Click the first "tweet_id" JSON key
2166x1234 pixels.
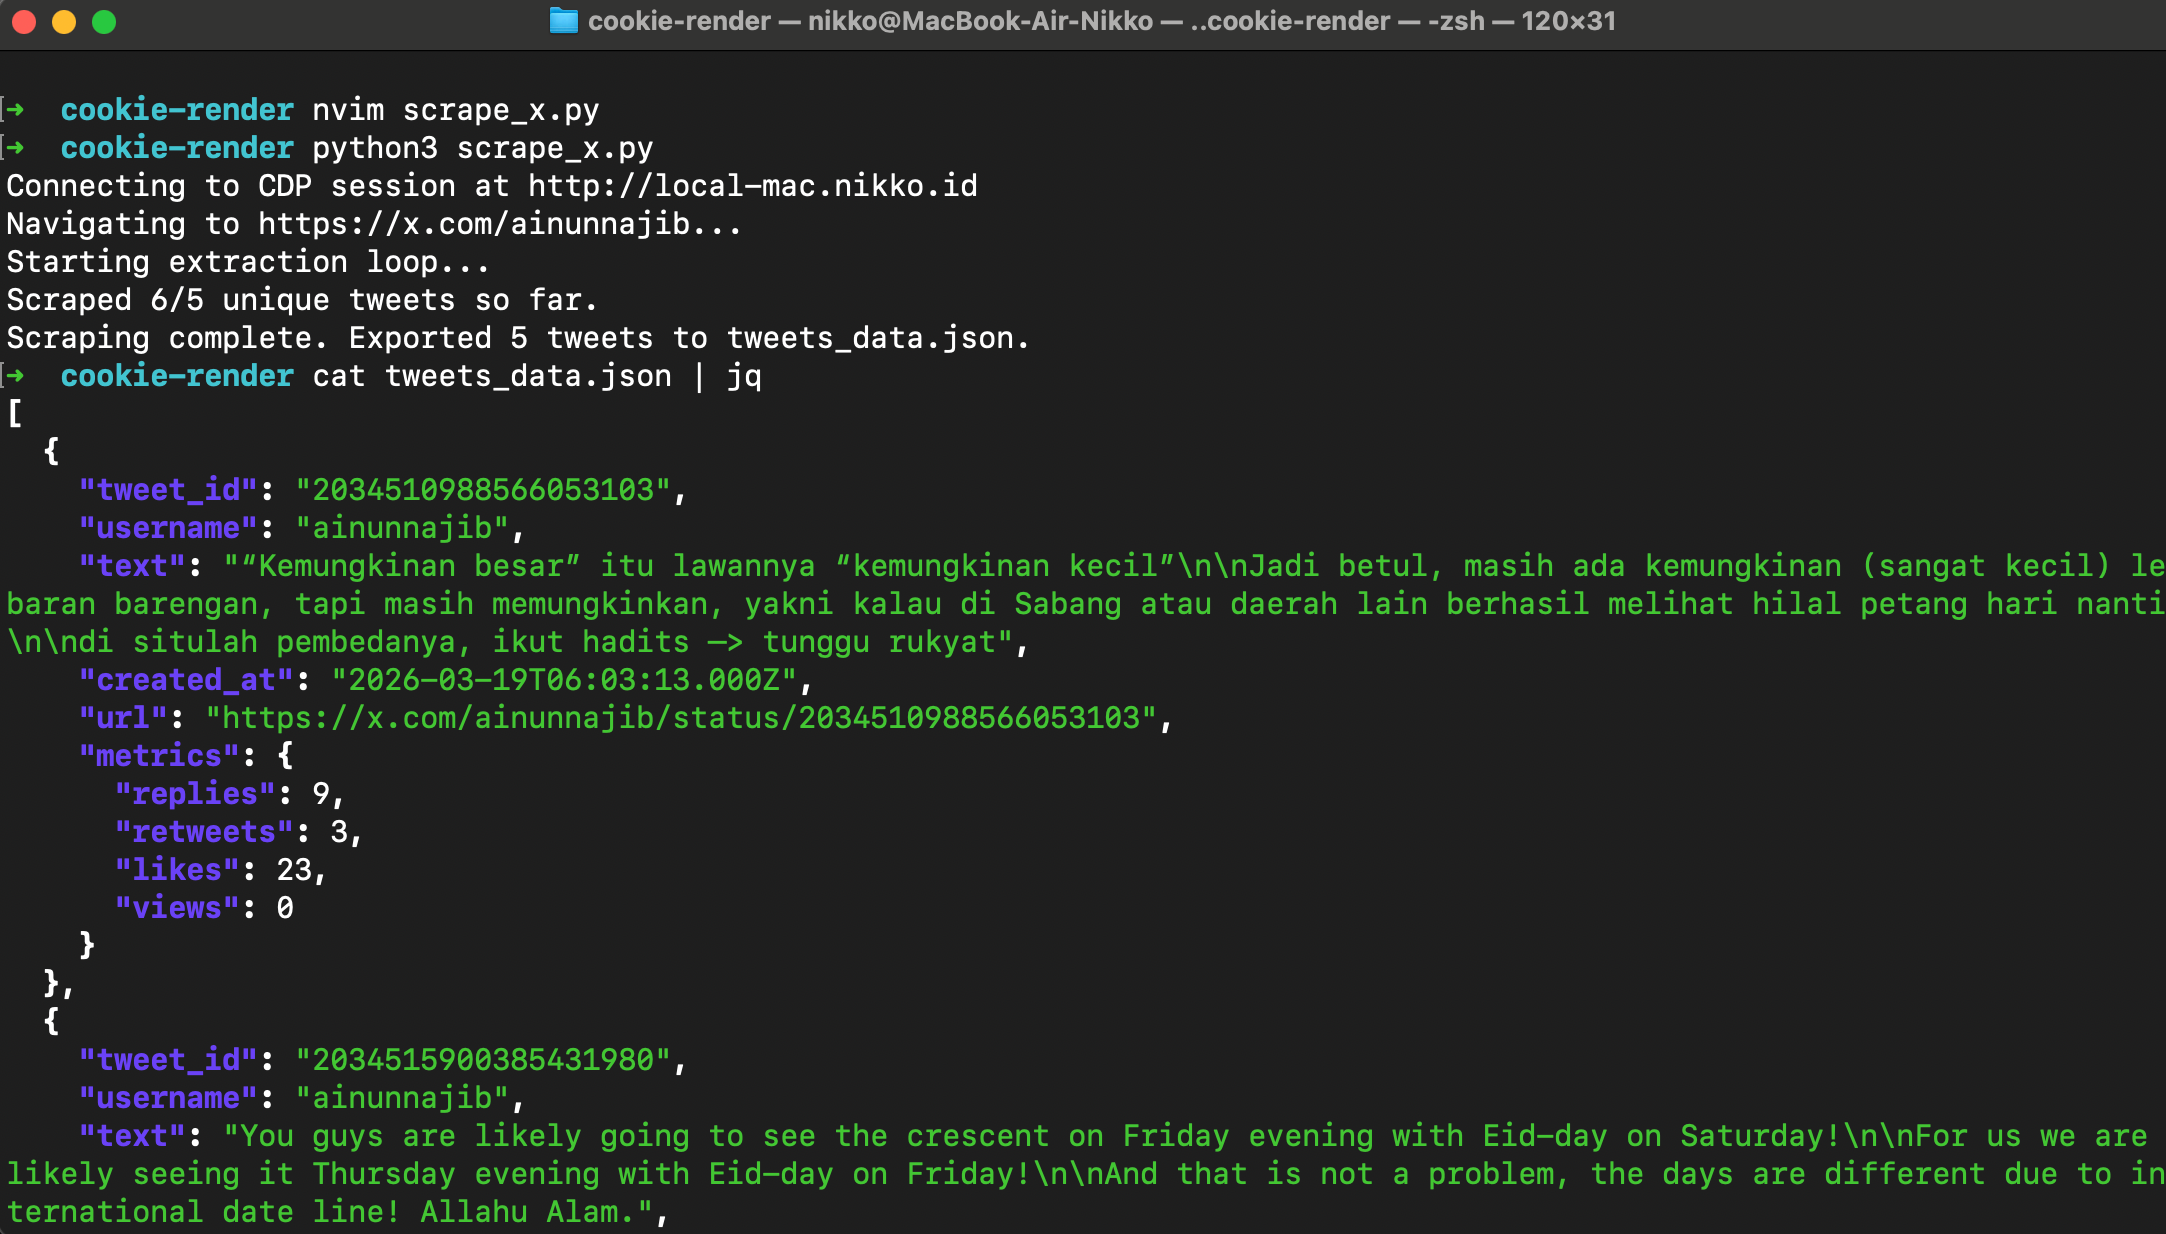pyautogui.click(x=168, y=489)
